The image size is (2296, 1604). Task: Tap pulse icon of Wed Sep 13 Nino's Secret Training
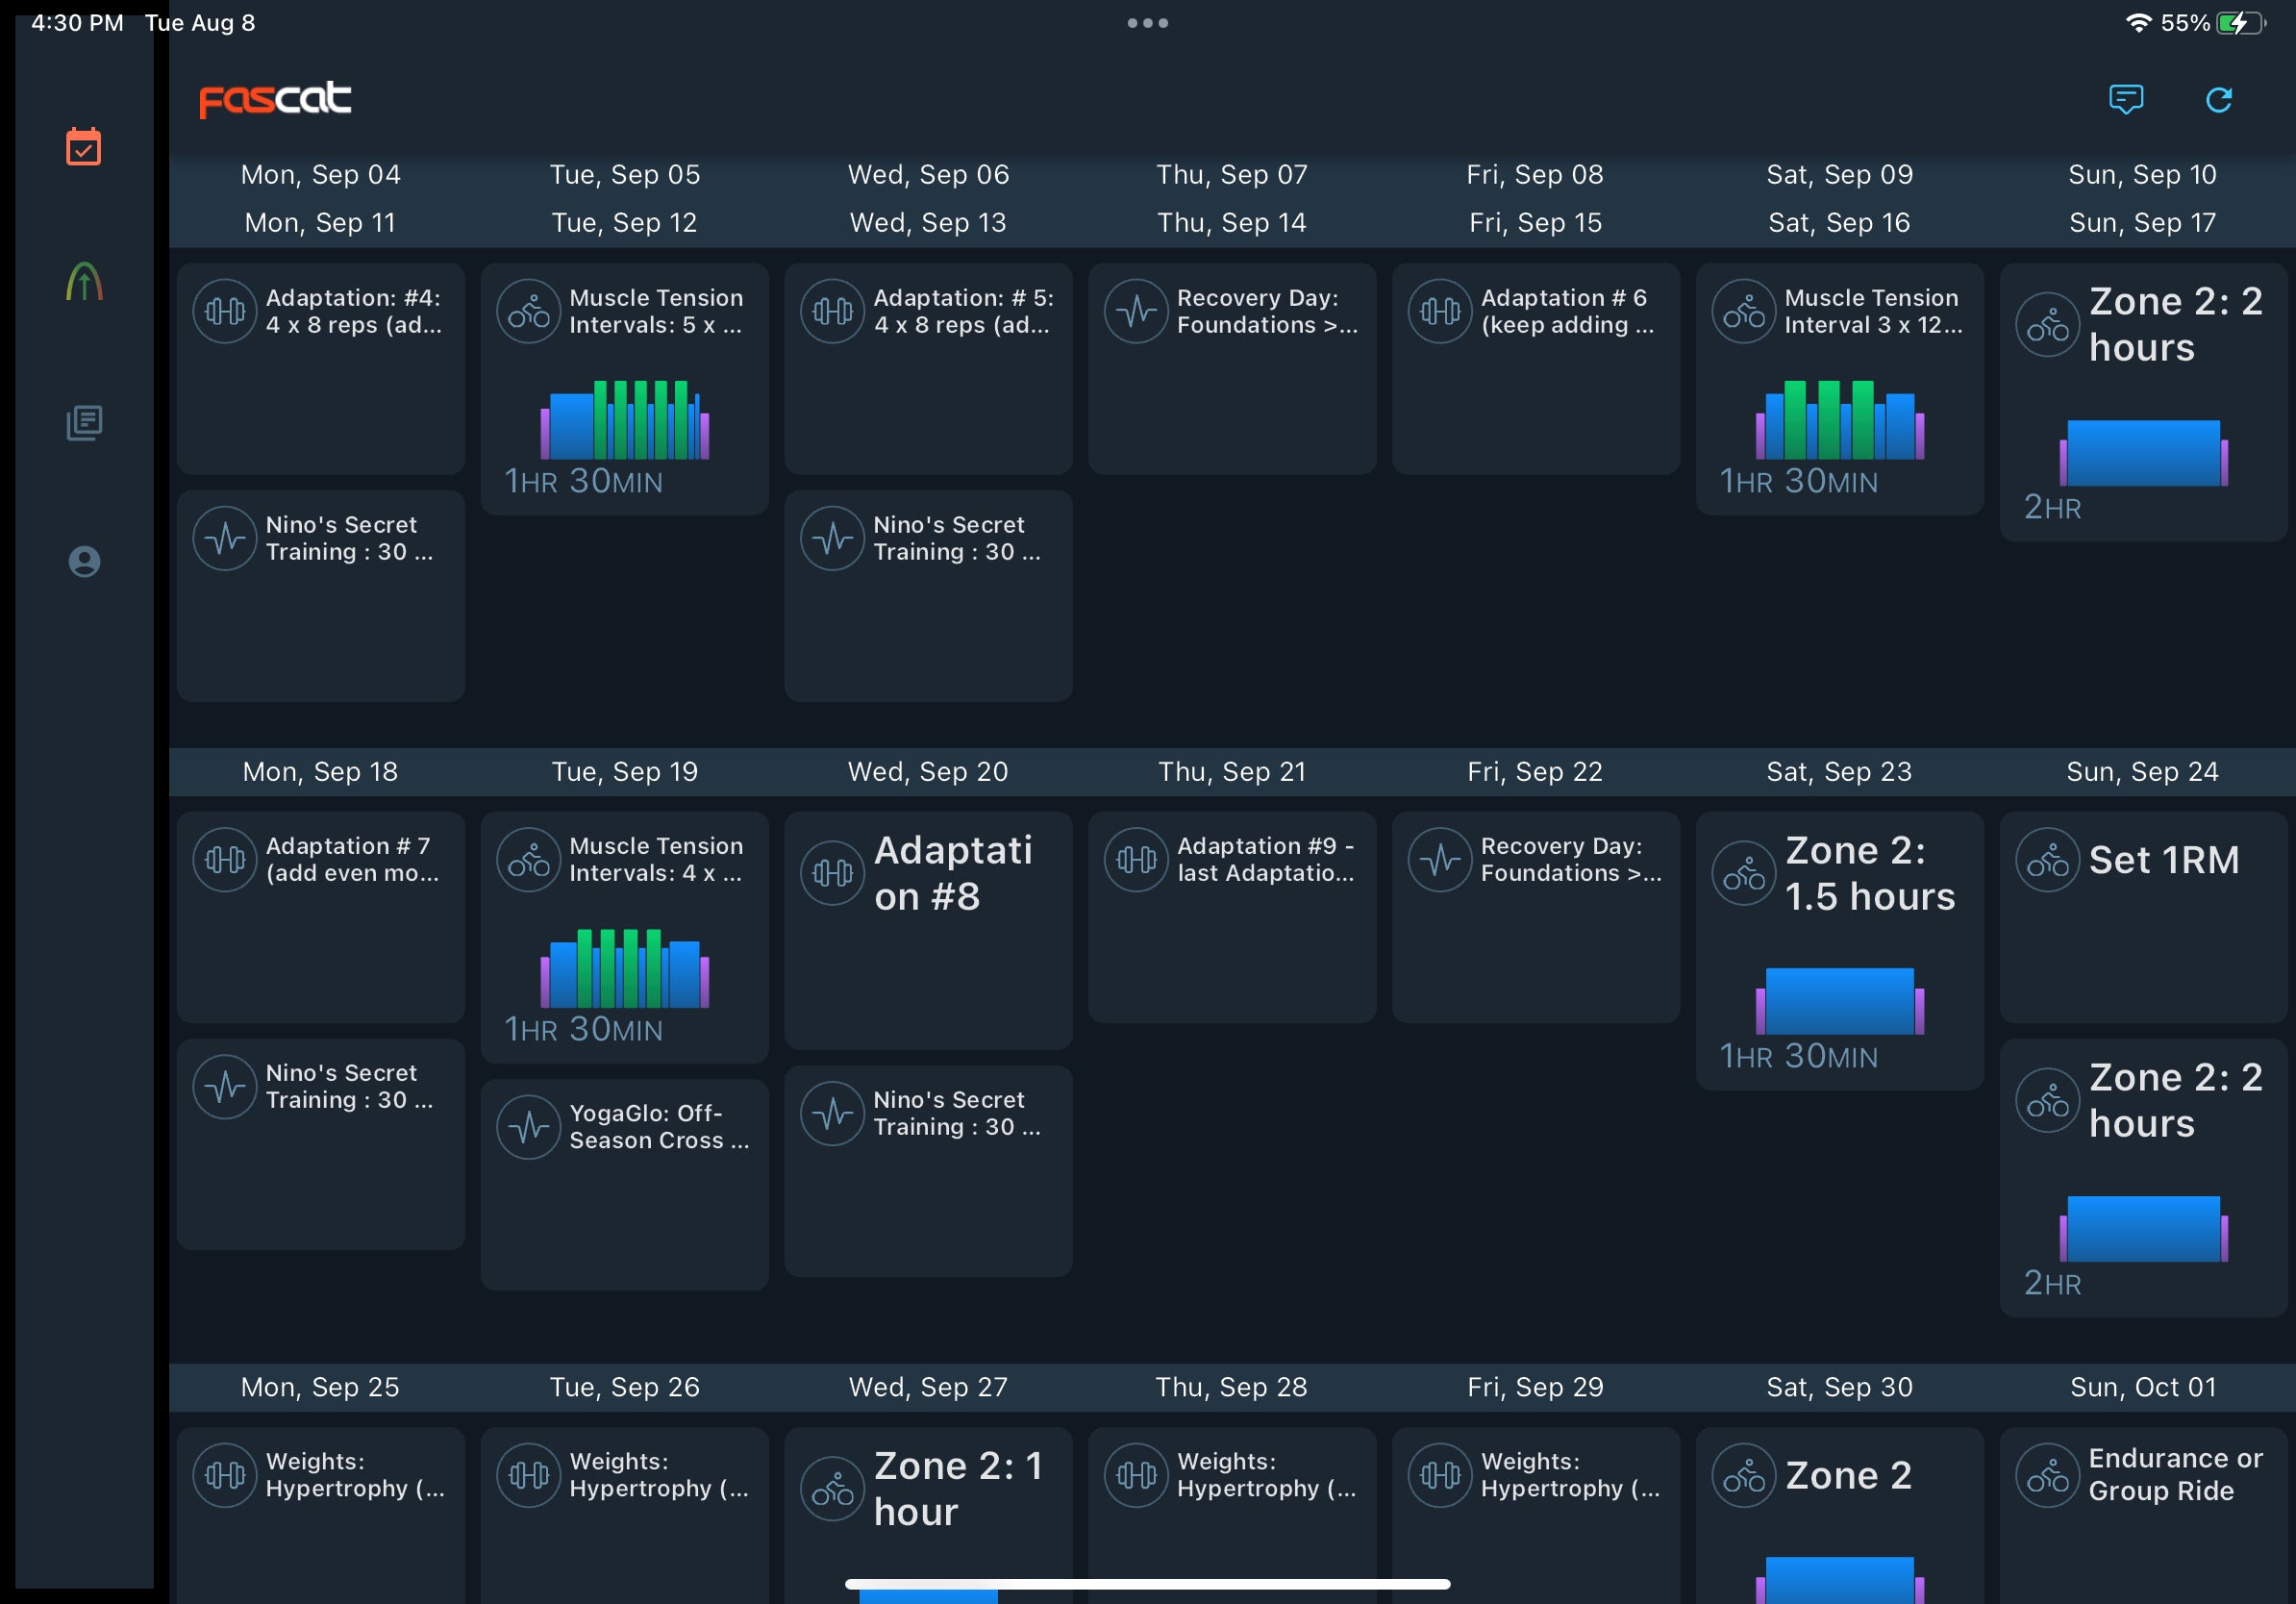(x=833, y=539)
